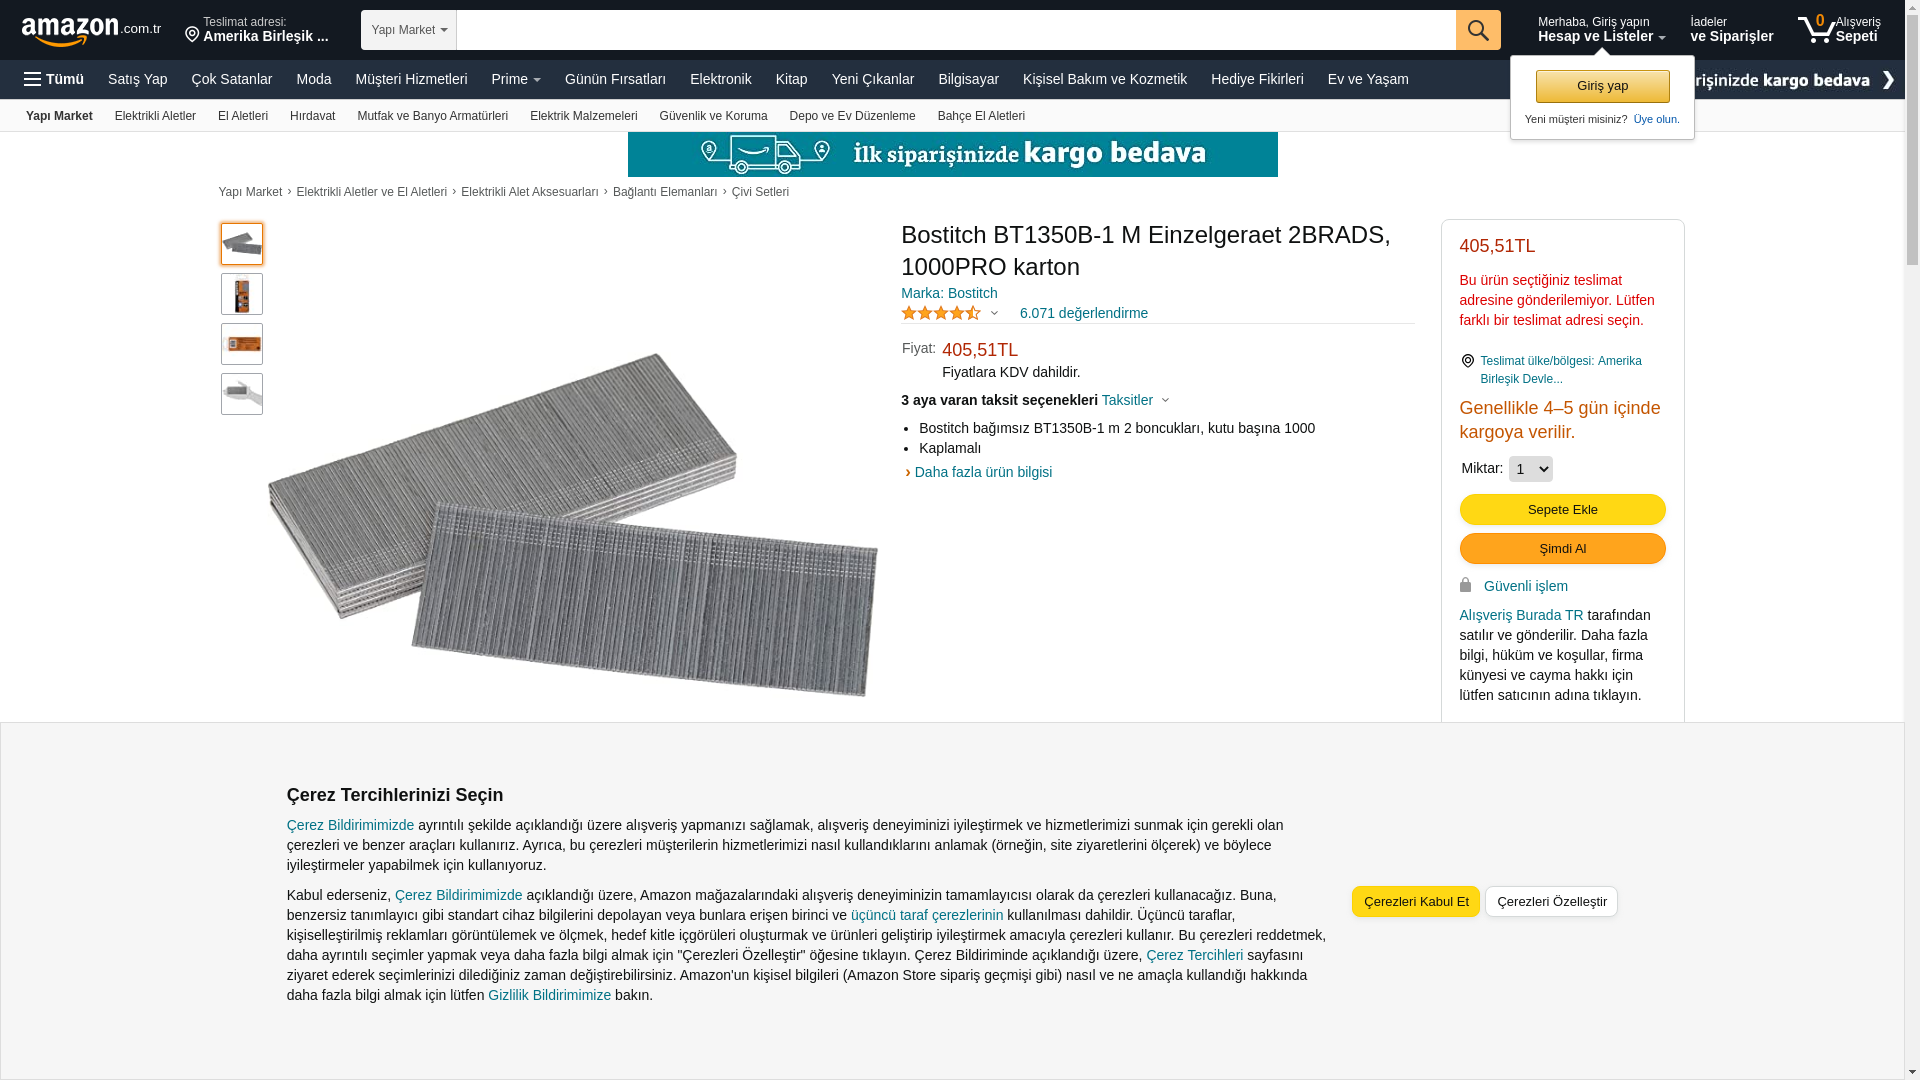The width and height of the screenshot is (1920, 1080).
Task: Open the Tümü hamburger menu
Action: pos(54,79)
